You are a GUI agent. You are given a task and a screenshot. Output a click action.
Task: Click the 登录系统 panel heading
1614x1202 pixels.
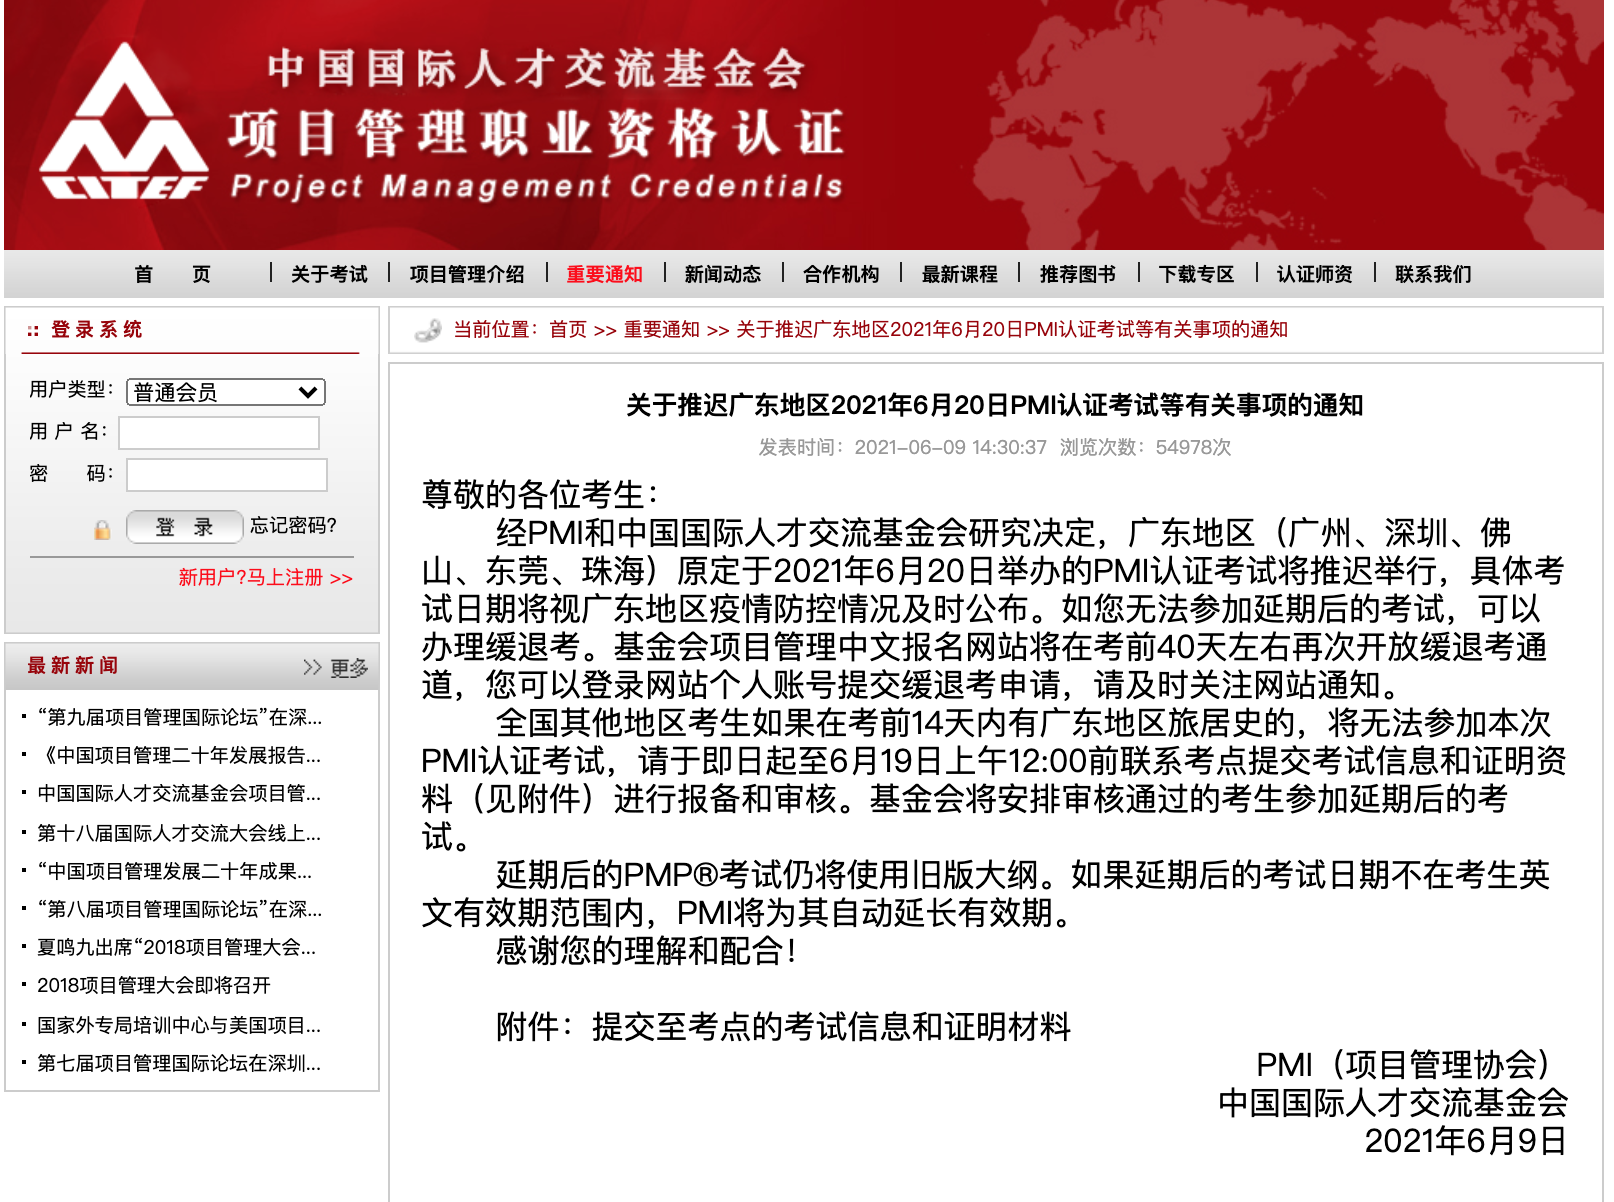coord(97,330)
